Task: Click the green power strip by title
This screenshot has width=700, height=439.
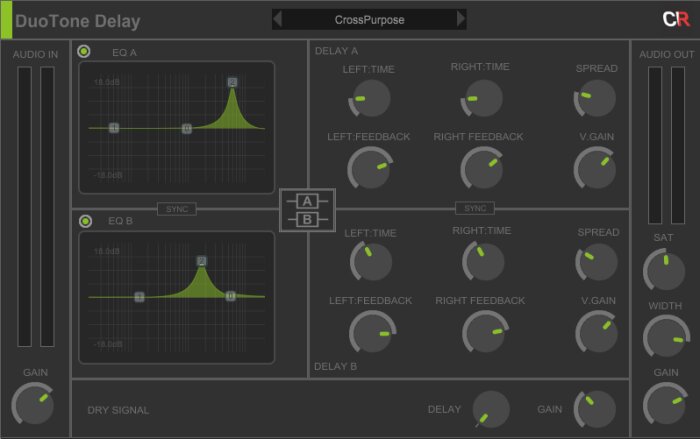Action: click(x=6, y=20)
